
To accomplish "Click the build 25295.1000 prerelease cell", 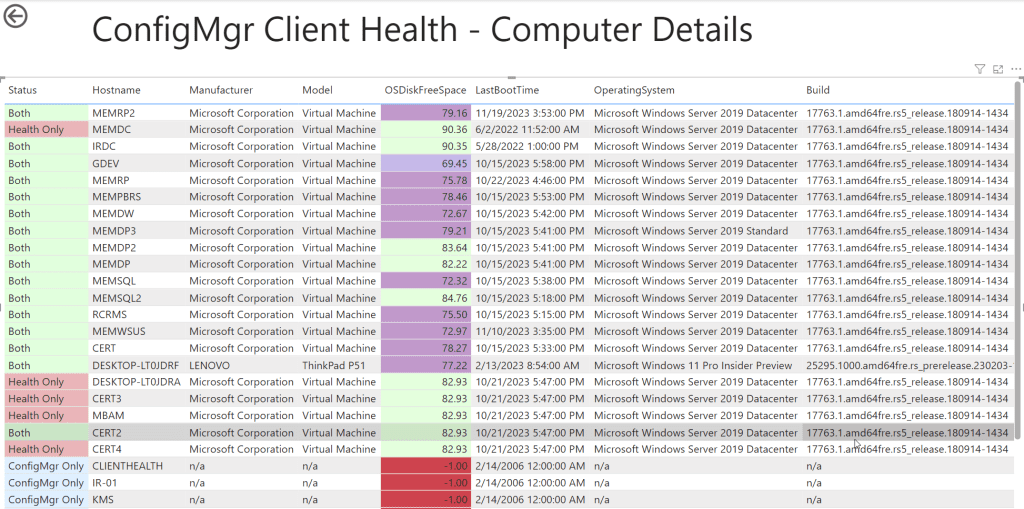I will (908, 365).
